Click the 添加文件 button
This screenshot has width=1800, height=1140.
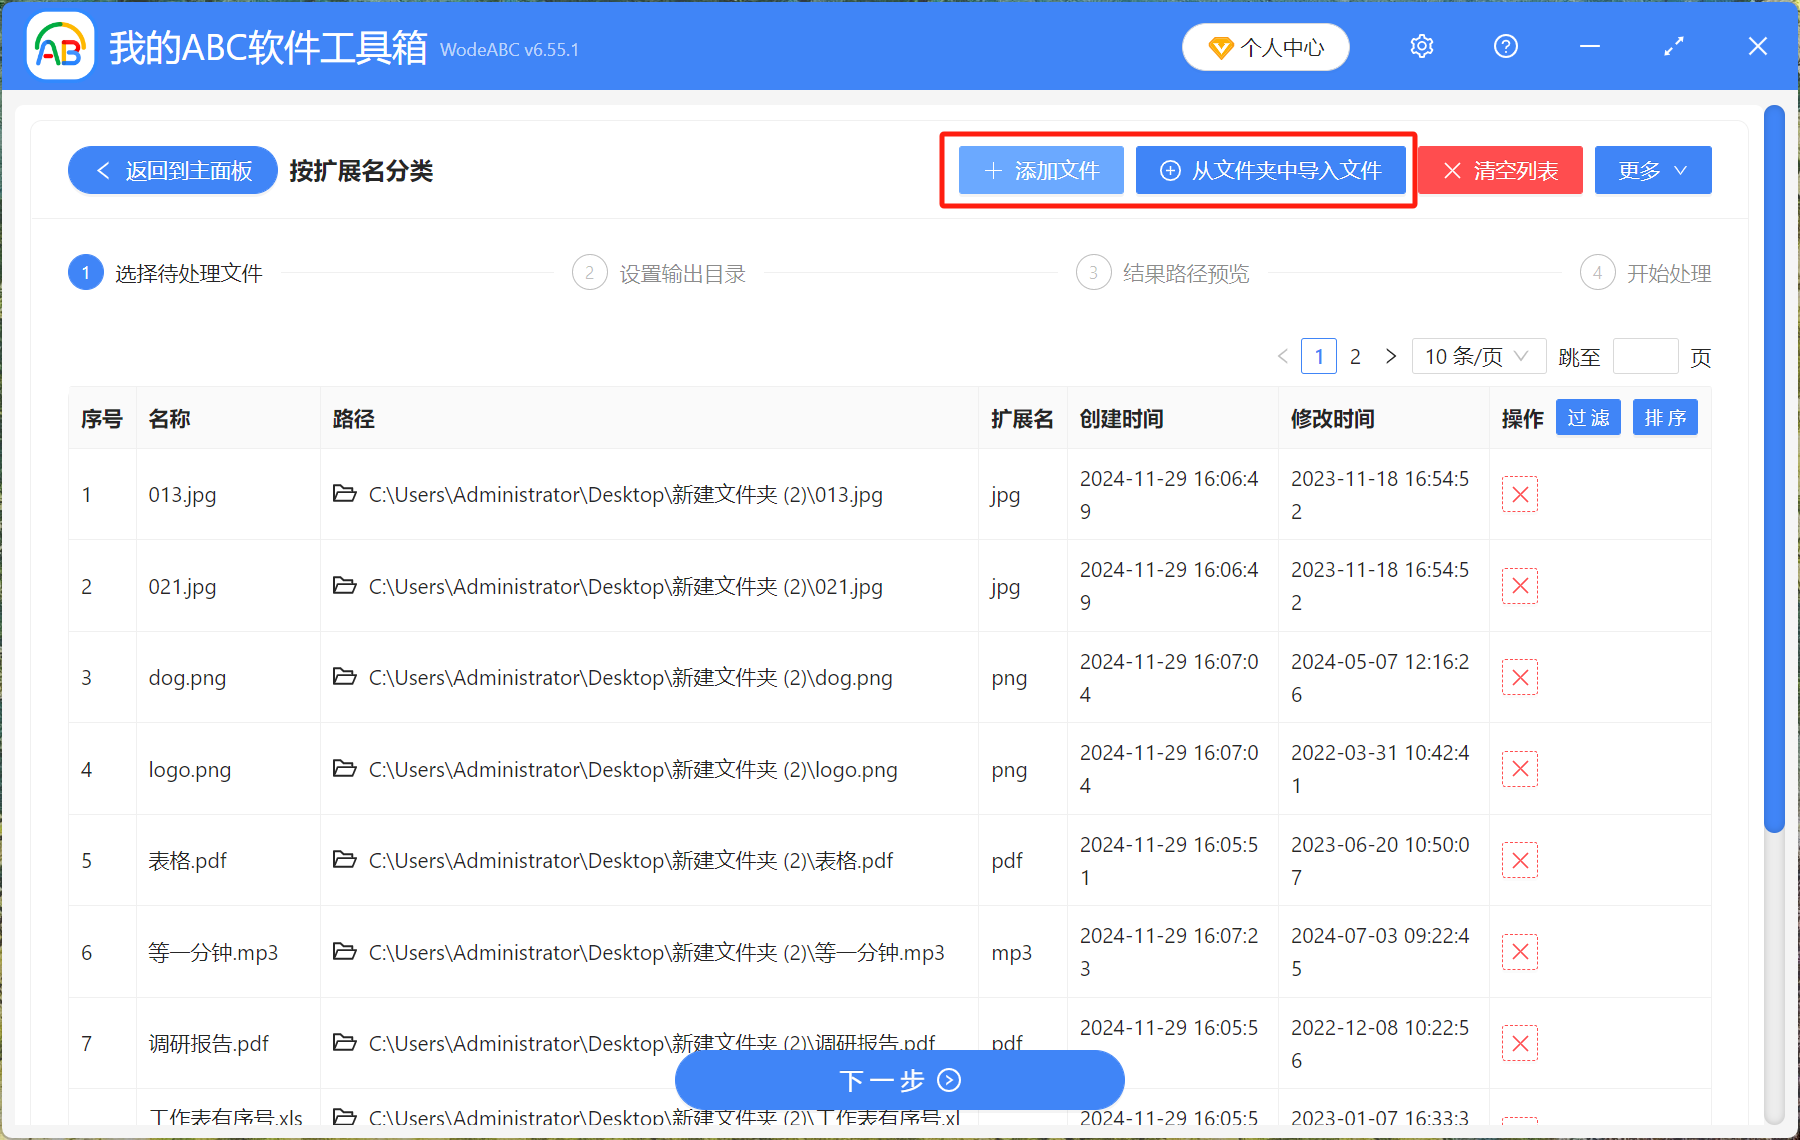tap(1040, 170)
